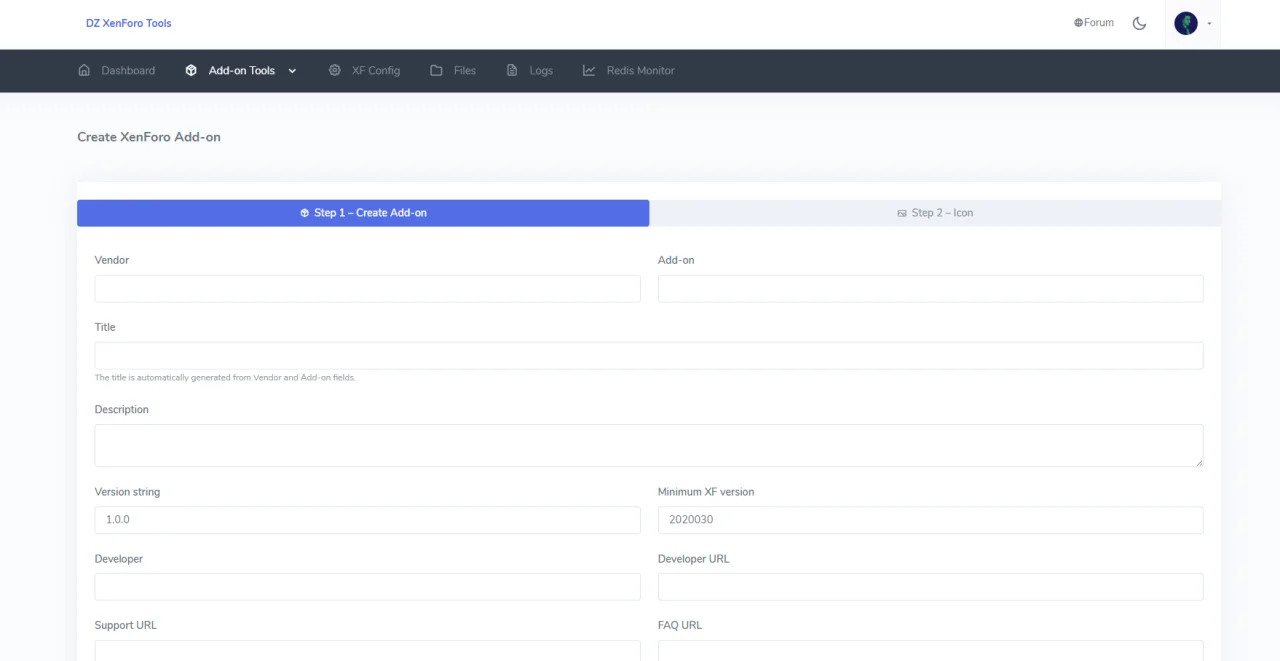Image resolution: width=1280 pixels, height=661 pixels.
Task: Select Step 1 – Create Add-on tab
Action: coord(363,213)
